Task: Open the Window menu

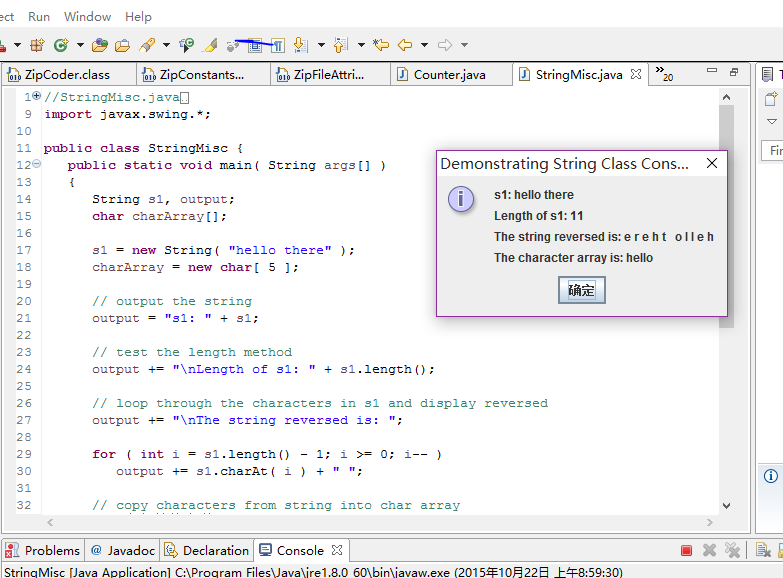Action: click(87, 16)
